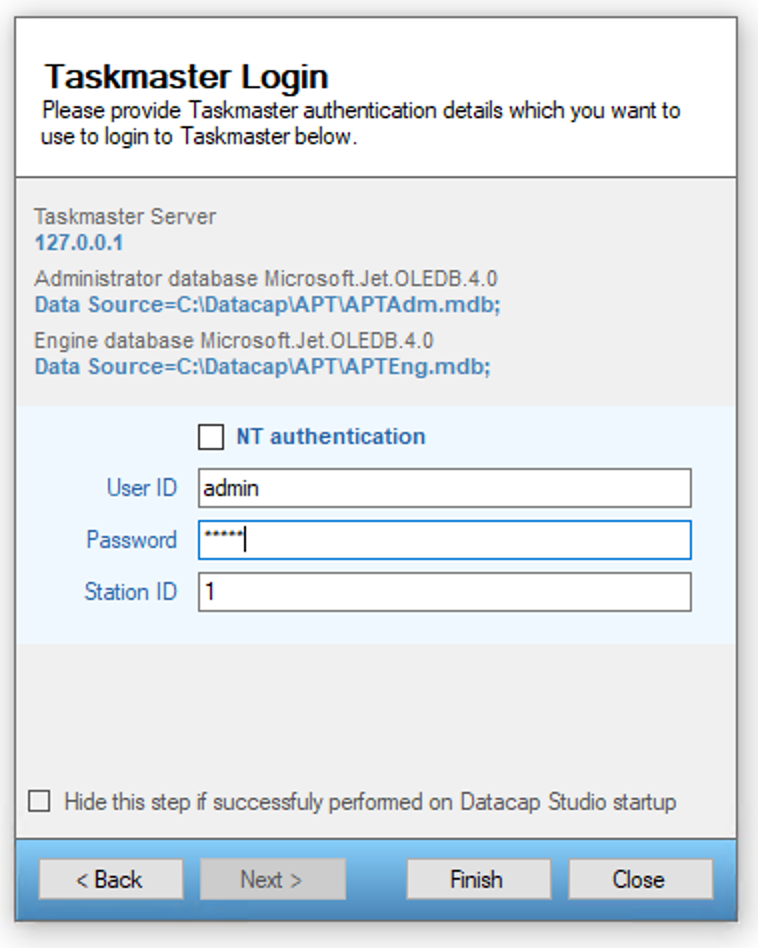
Task: Enable the NT authentication checkbox
Action: 211,437
